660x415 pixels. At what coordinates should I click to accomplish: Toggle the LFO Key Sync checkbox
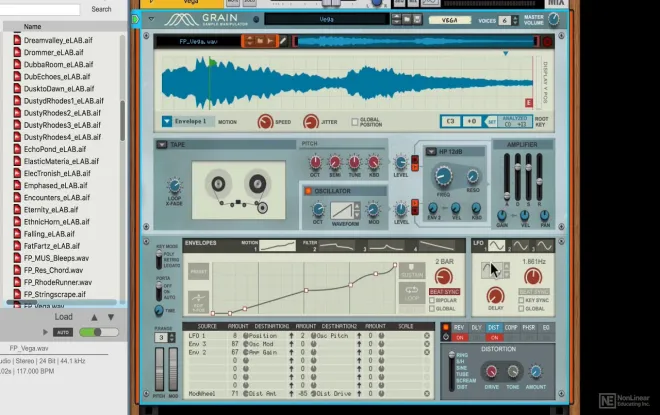521,300
